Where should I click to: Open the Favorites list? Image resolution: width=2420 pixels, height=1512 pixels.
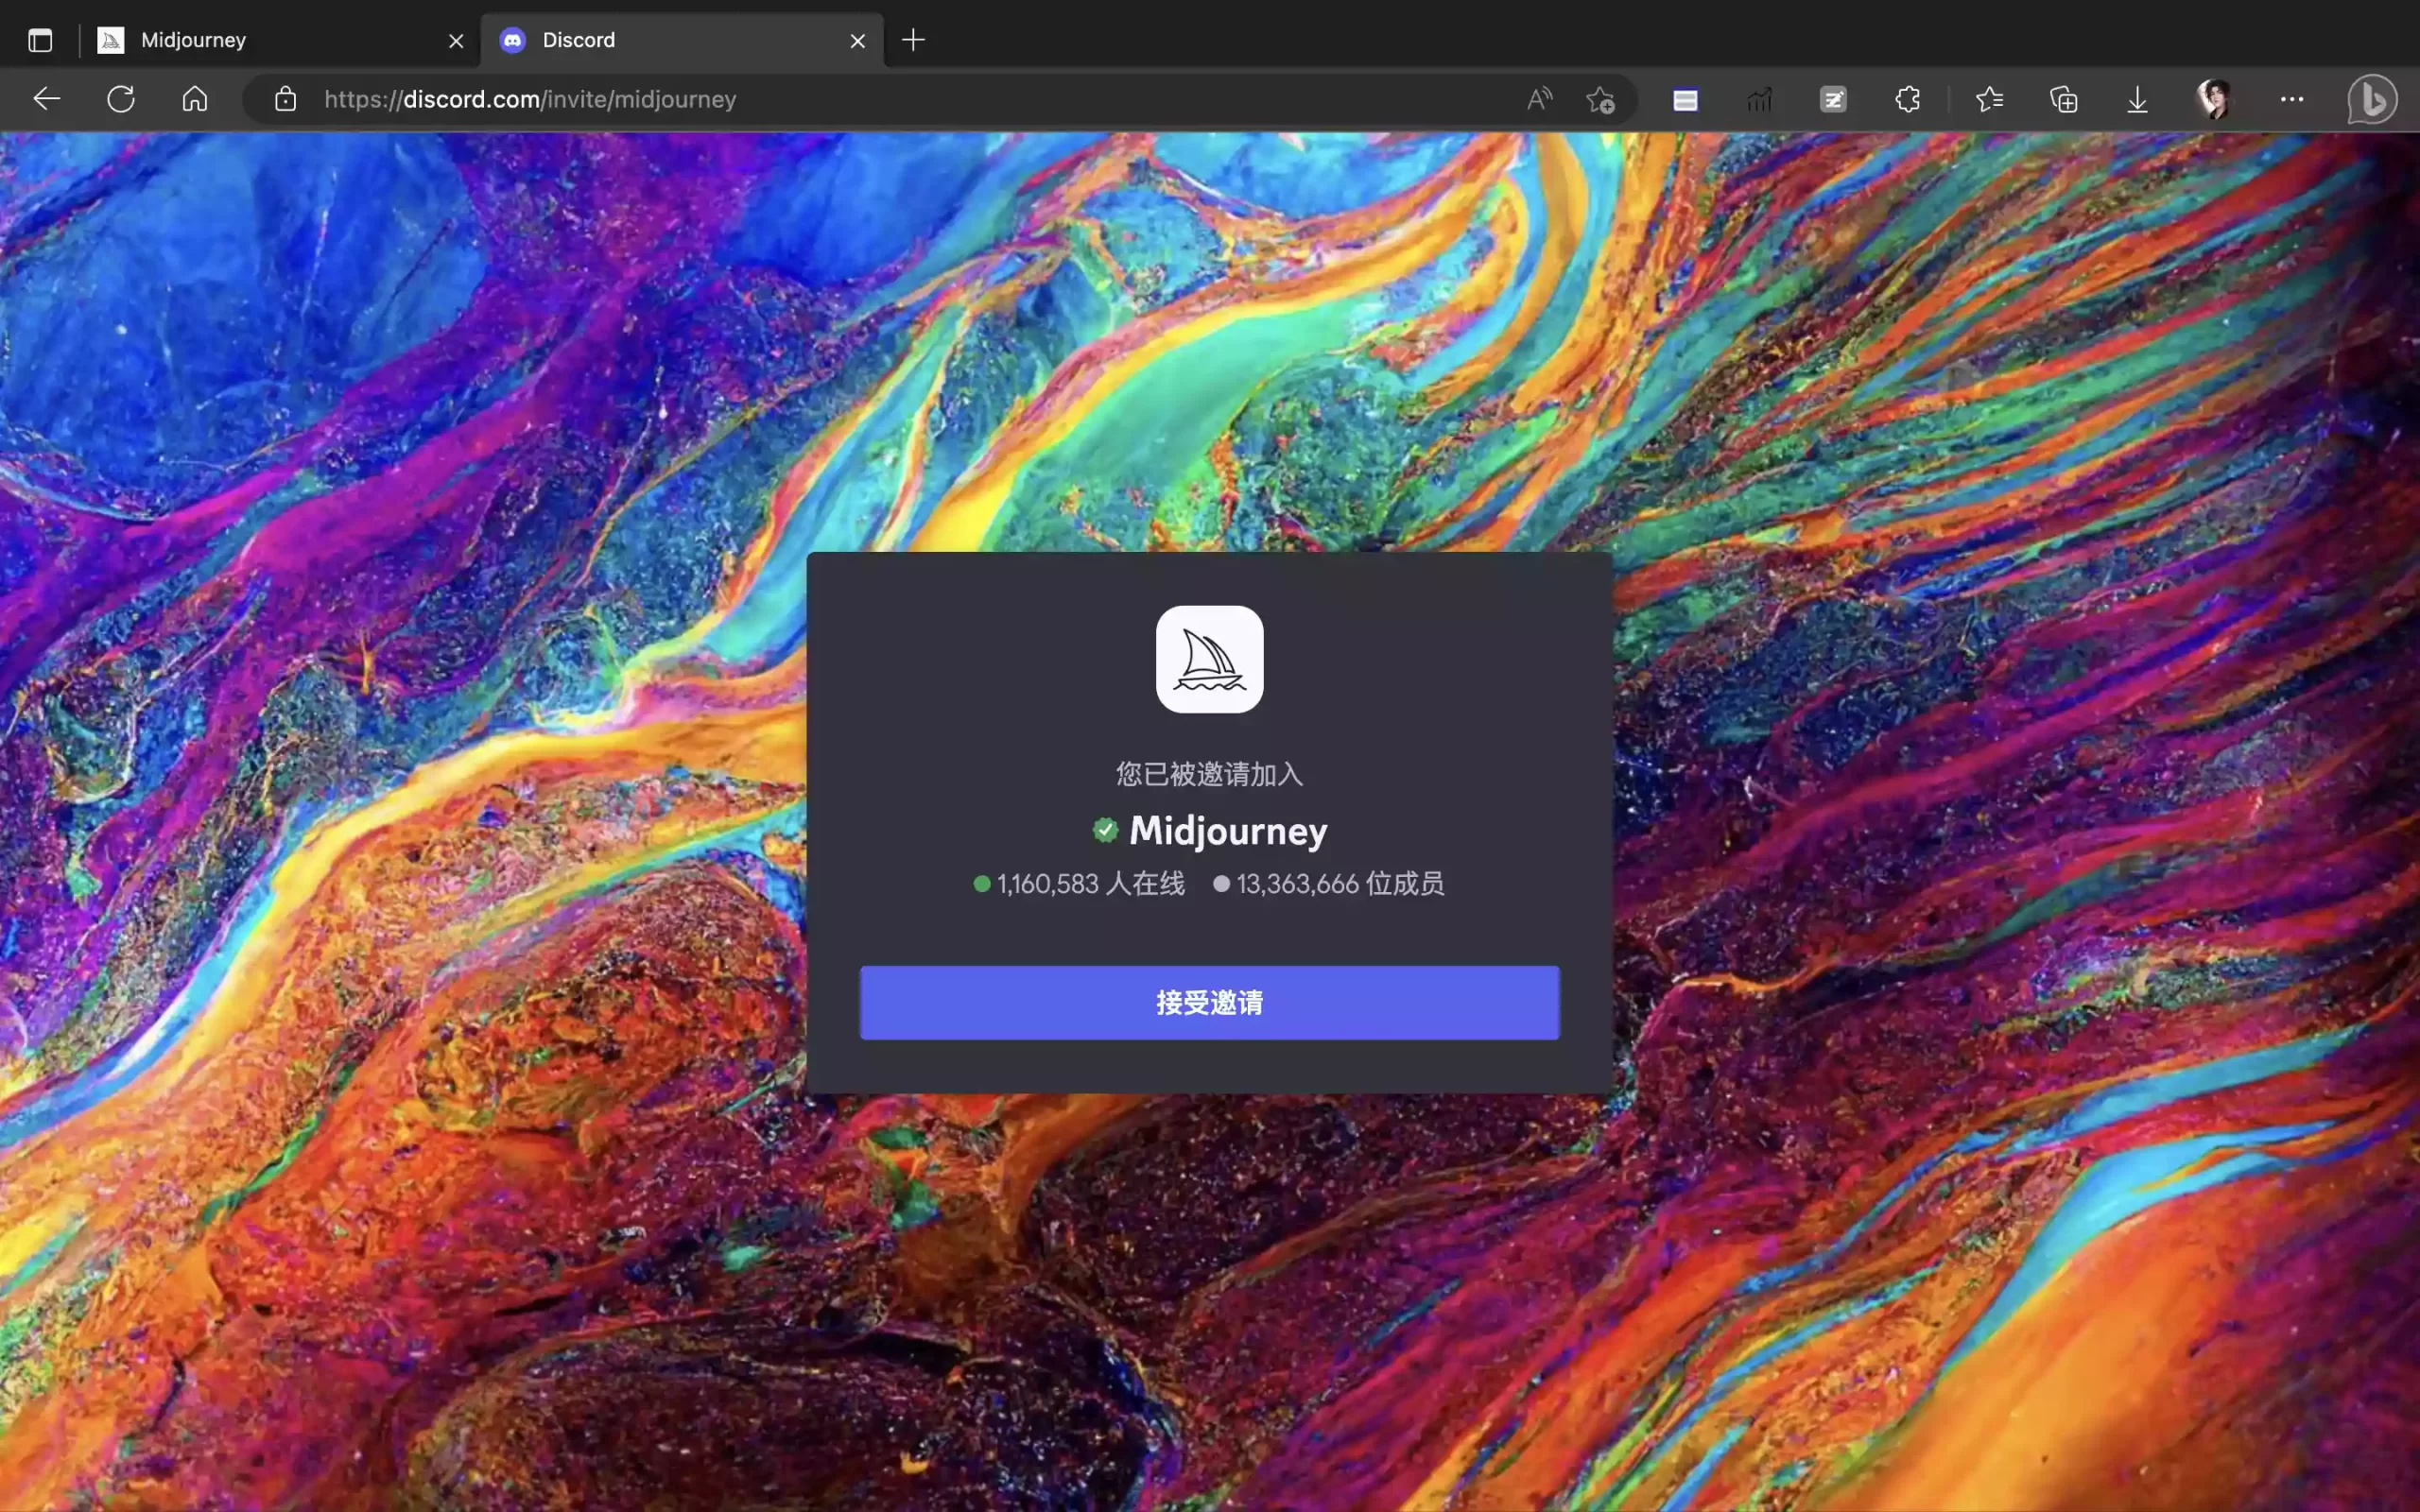(x=1989, y=99)
